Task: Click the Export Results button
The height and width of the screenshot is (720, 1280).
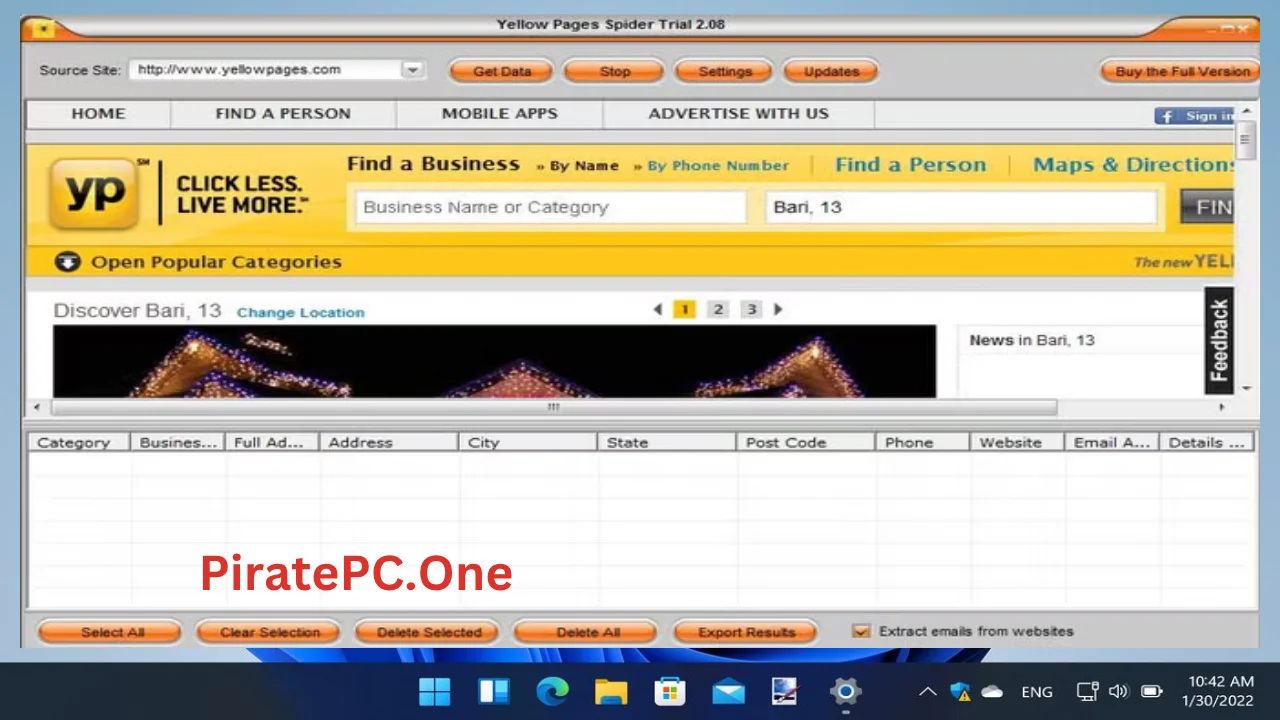Action: (x=746, y=632)
